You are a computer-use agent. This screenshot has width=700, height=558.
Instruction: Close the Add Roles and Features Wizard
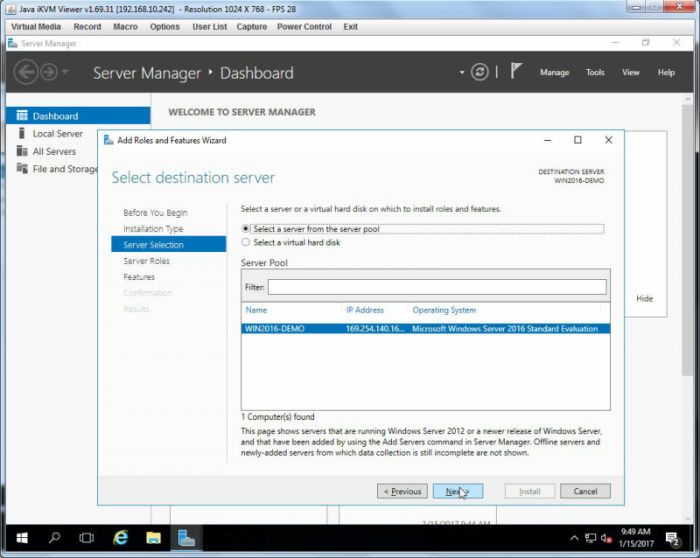[608, 140]
